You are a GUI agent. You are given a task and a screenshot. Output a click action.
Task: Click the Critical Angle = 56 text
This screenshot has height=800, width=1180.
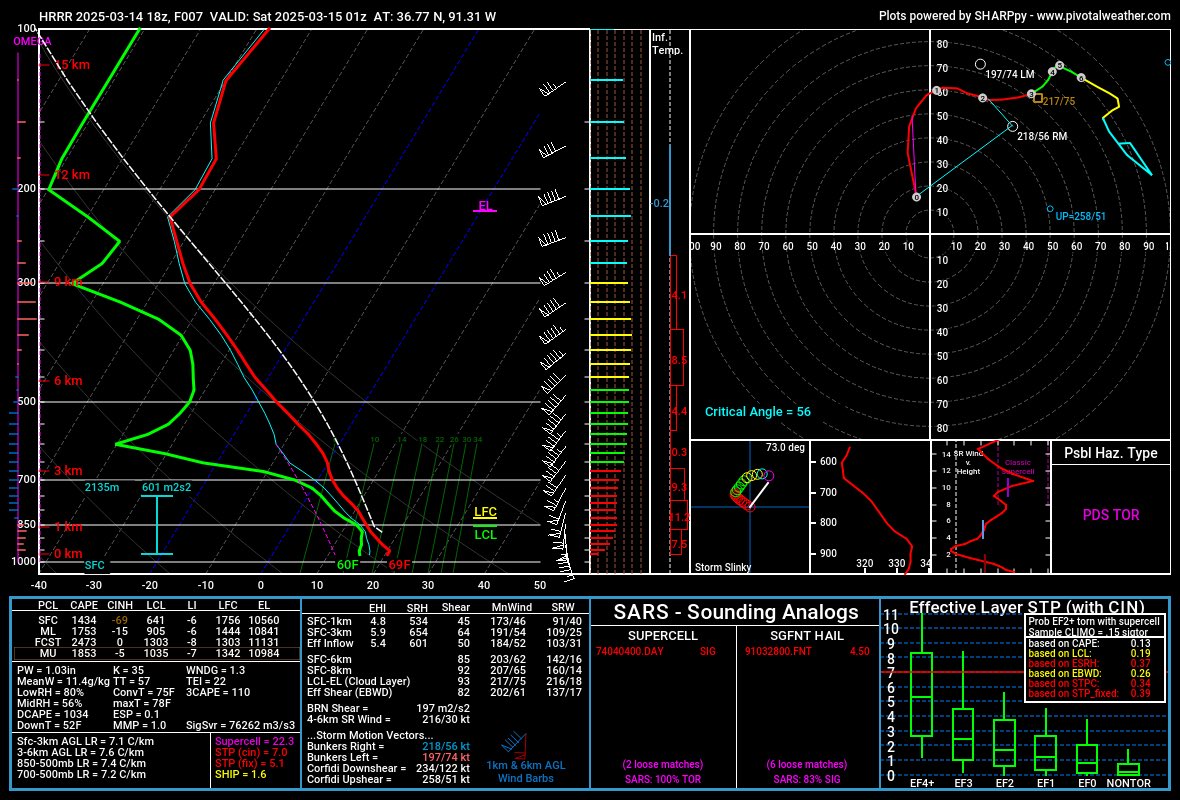(758, 412)
